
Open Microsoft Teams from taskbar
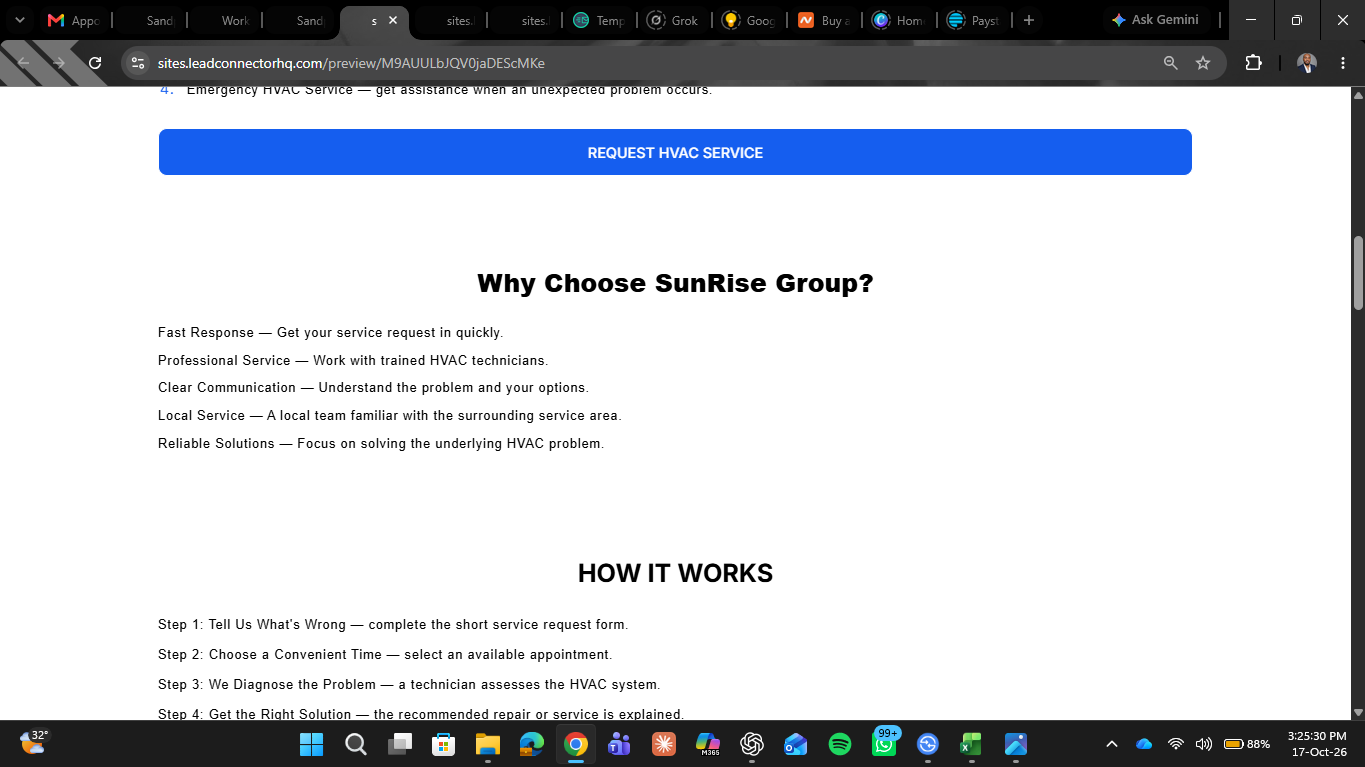click(x=619, y=744)
